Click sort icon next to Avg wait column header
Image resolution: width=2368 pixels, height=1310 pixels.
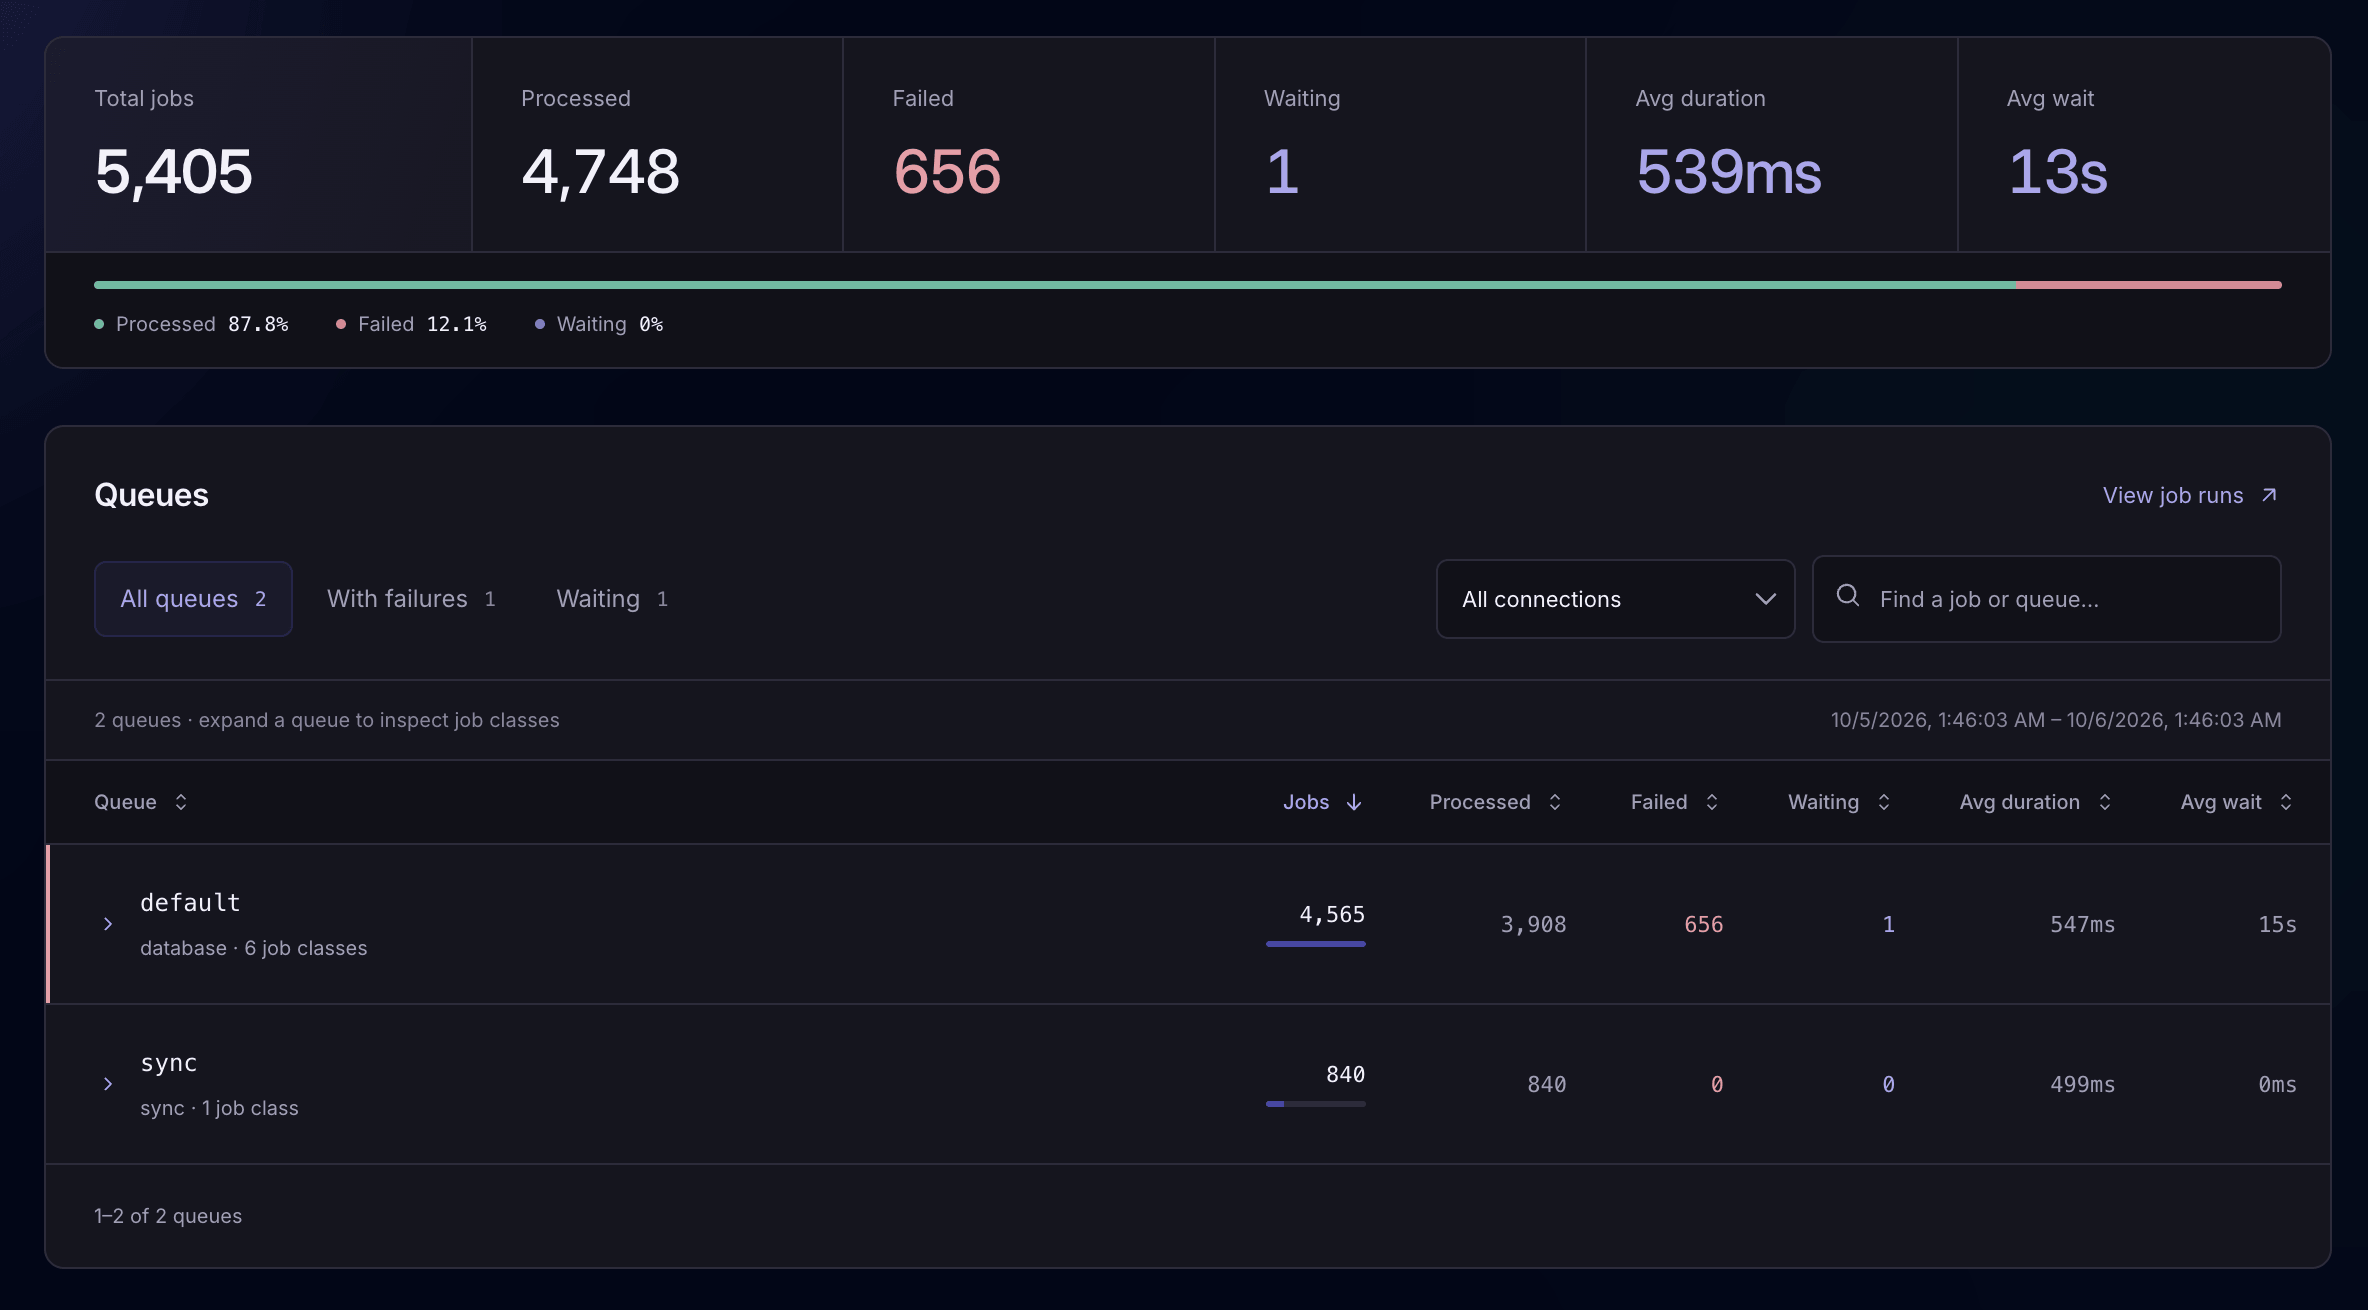pyautogui.click(x=2286, y=802)
